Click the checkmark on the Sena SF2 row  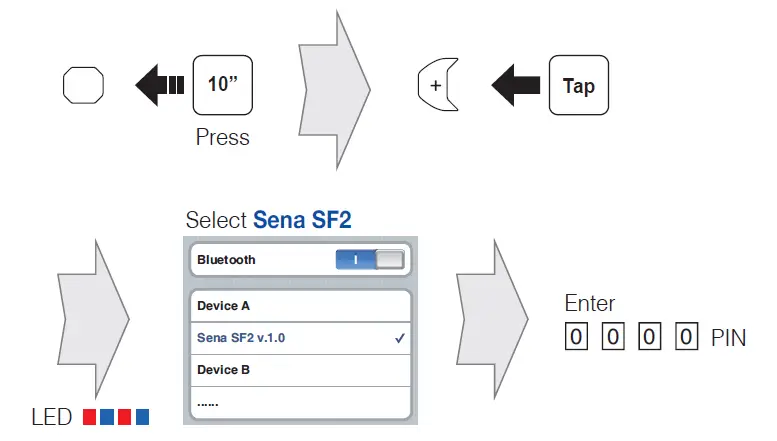tap(399, 338)
